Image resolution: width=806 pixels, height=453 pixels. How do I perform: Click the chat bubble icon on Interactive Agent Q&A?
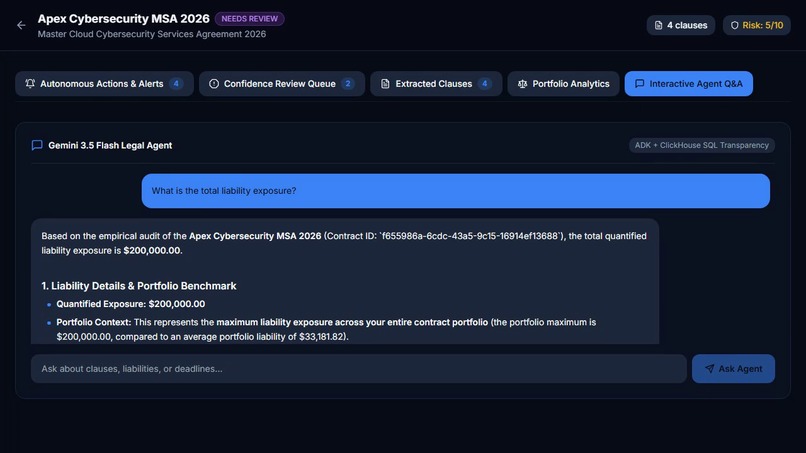tap(639, 83)
